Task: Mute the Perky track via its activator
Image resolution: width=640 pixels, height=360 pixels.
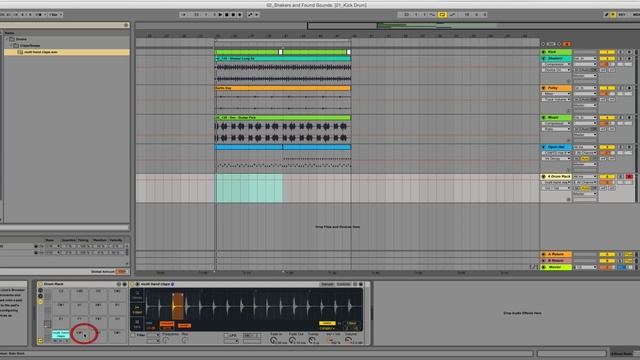Action: click(607, 88)
